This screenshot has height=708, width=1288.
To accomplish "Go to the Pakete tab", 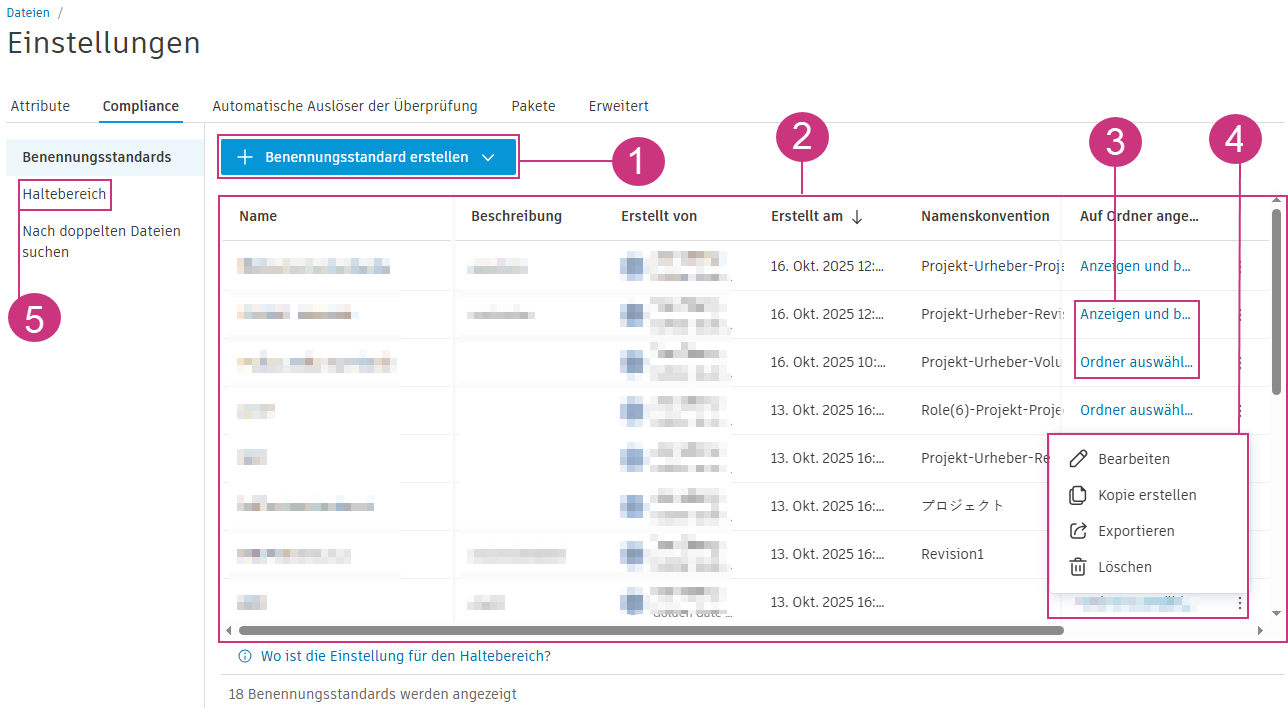I will point(533,106).
